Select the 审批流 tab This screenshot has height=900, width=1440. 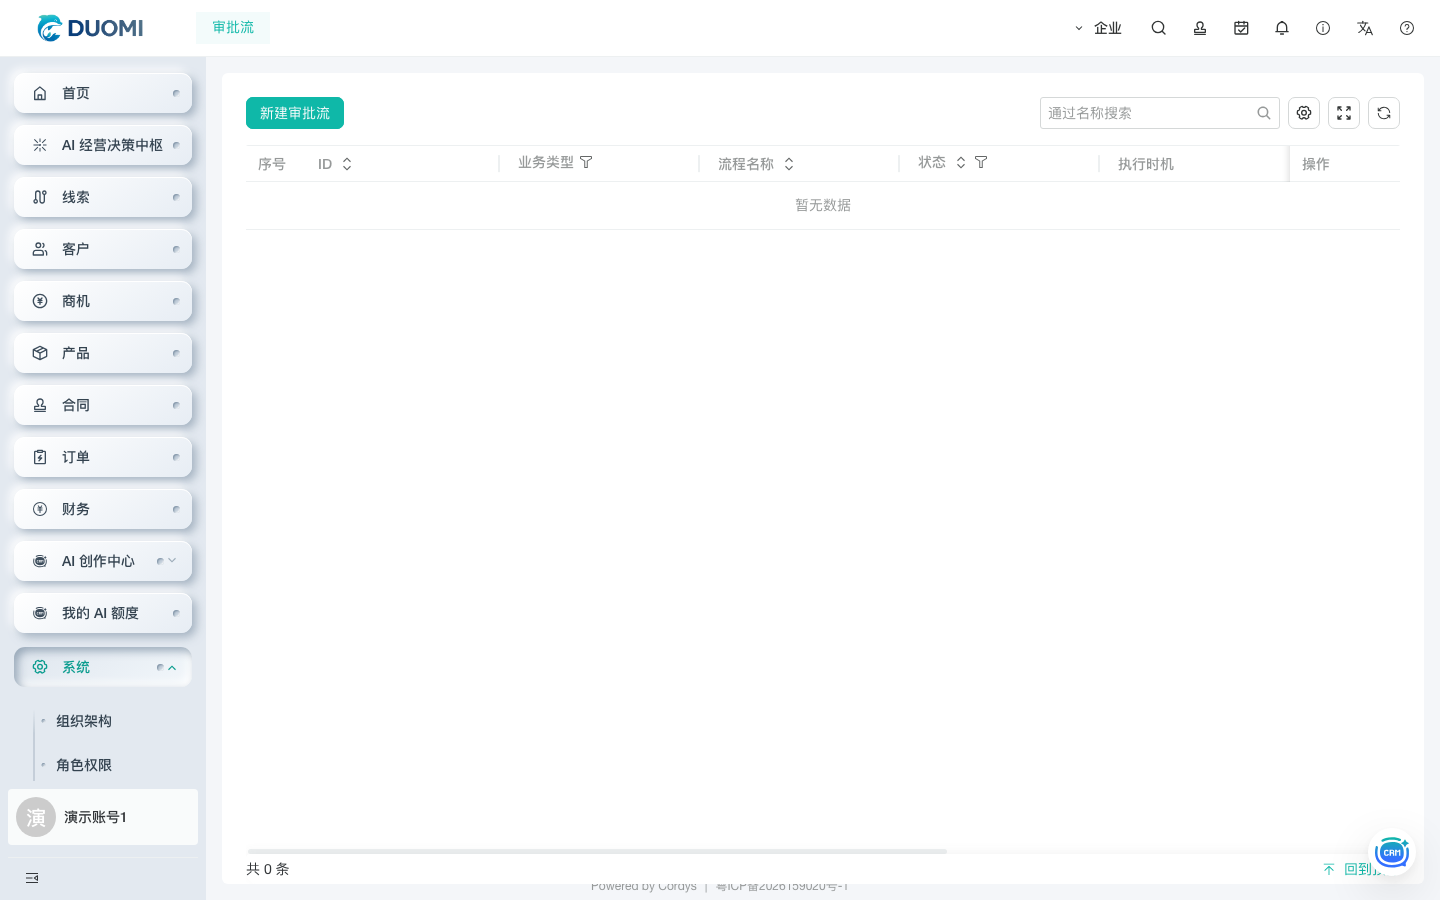233,28
